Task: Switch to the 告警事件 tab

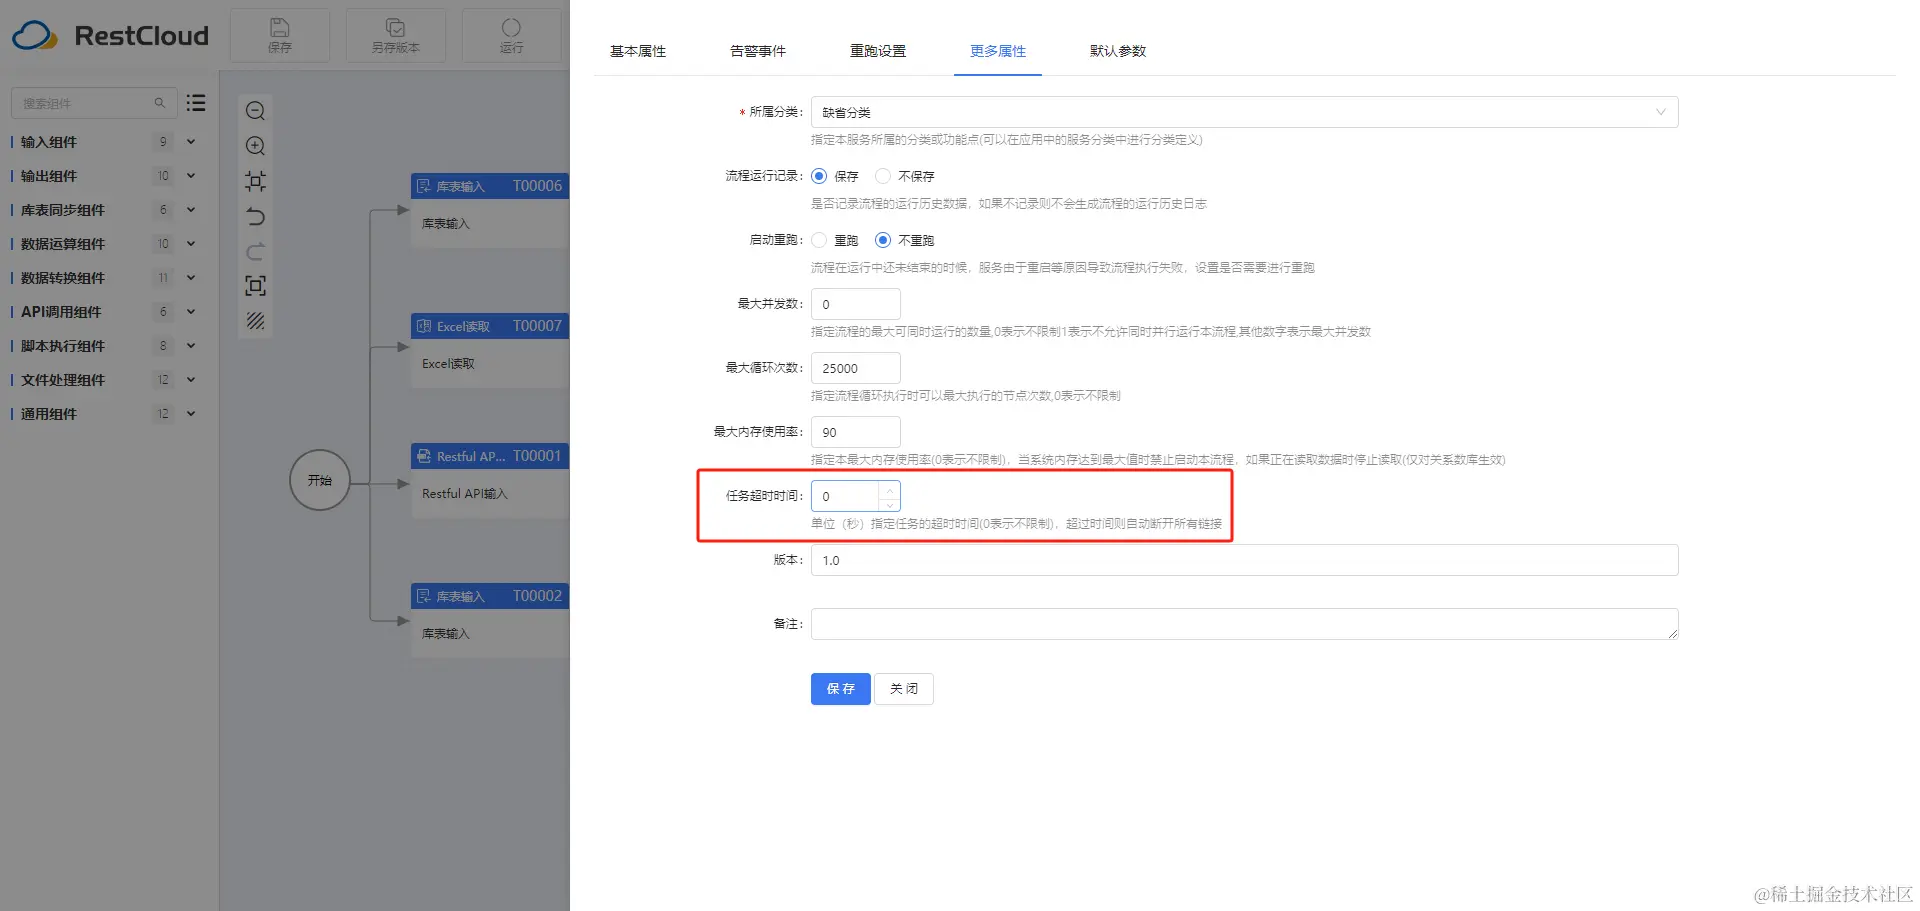Action: [x=758, y=51]
